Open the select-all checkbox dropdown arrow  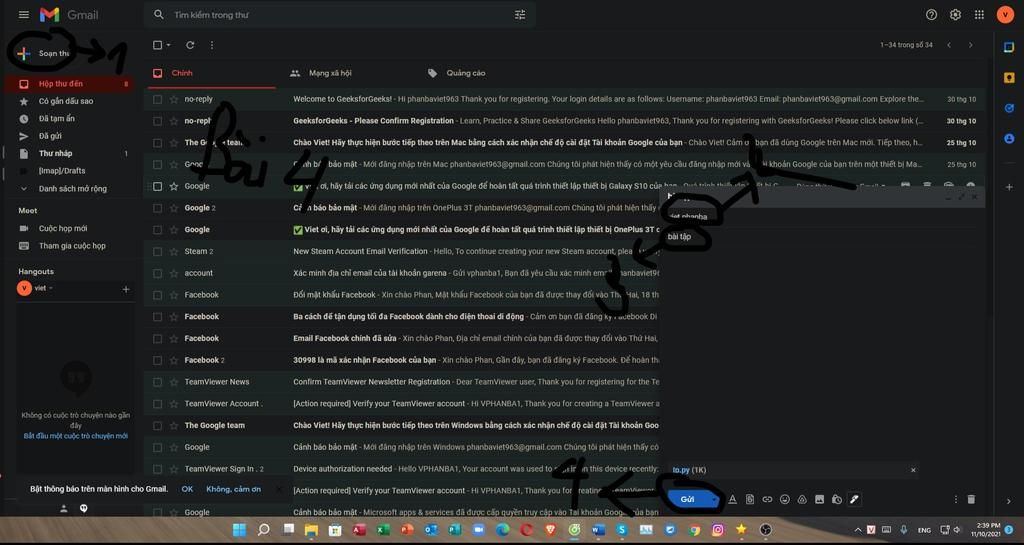pos(168,45)
